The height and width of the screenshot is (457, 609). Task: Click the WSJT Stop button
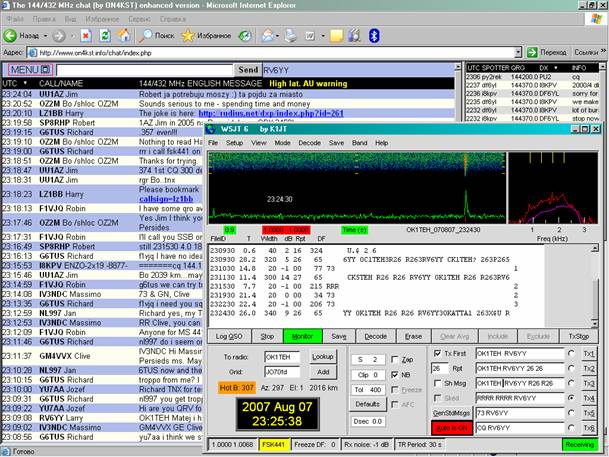[267, 336]
